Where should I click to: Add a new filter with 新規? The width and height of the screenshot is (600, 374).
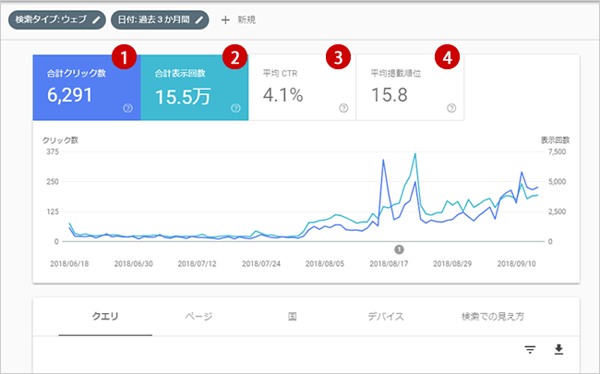238,20
